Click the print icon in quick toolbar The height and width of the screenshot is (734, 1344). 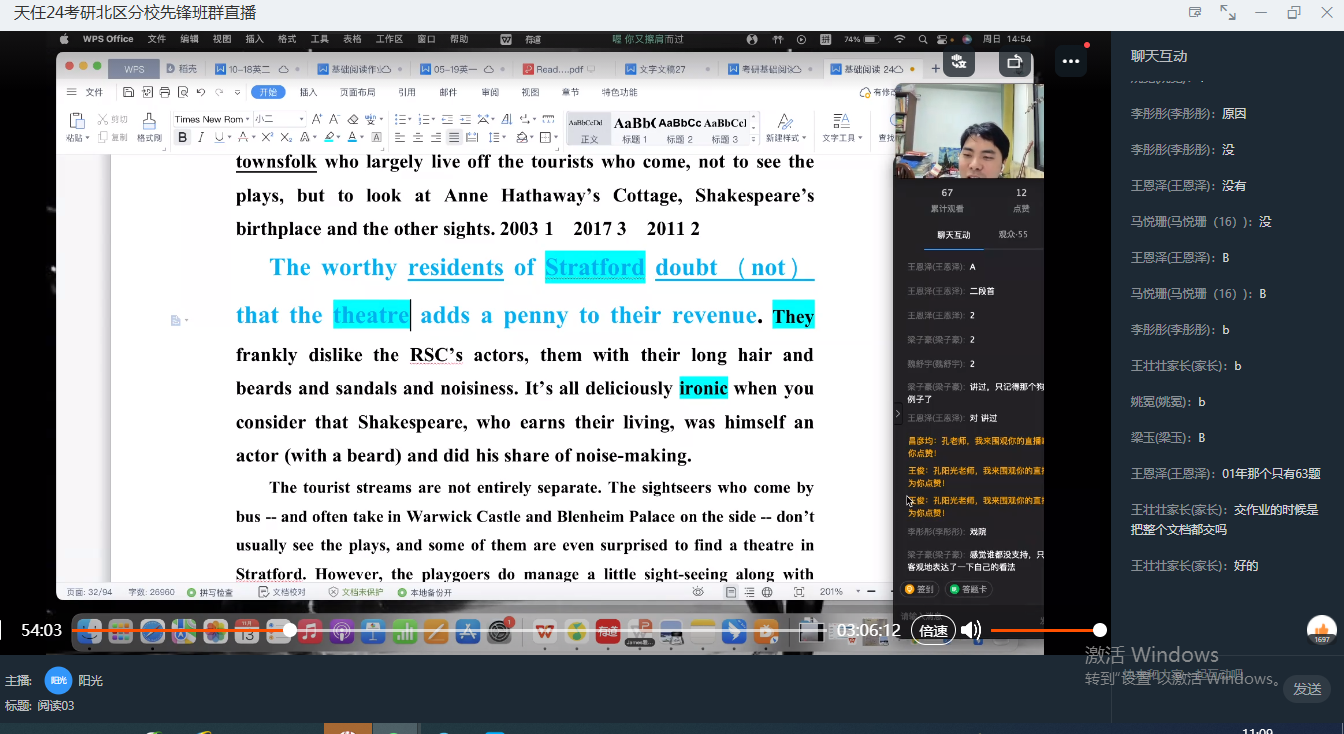(x=165, y=92)
